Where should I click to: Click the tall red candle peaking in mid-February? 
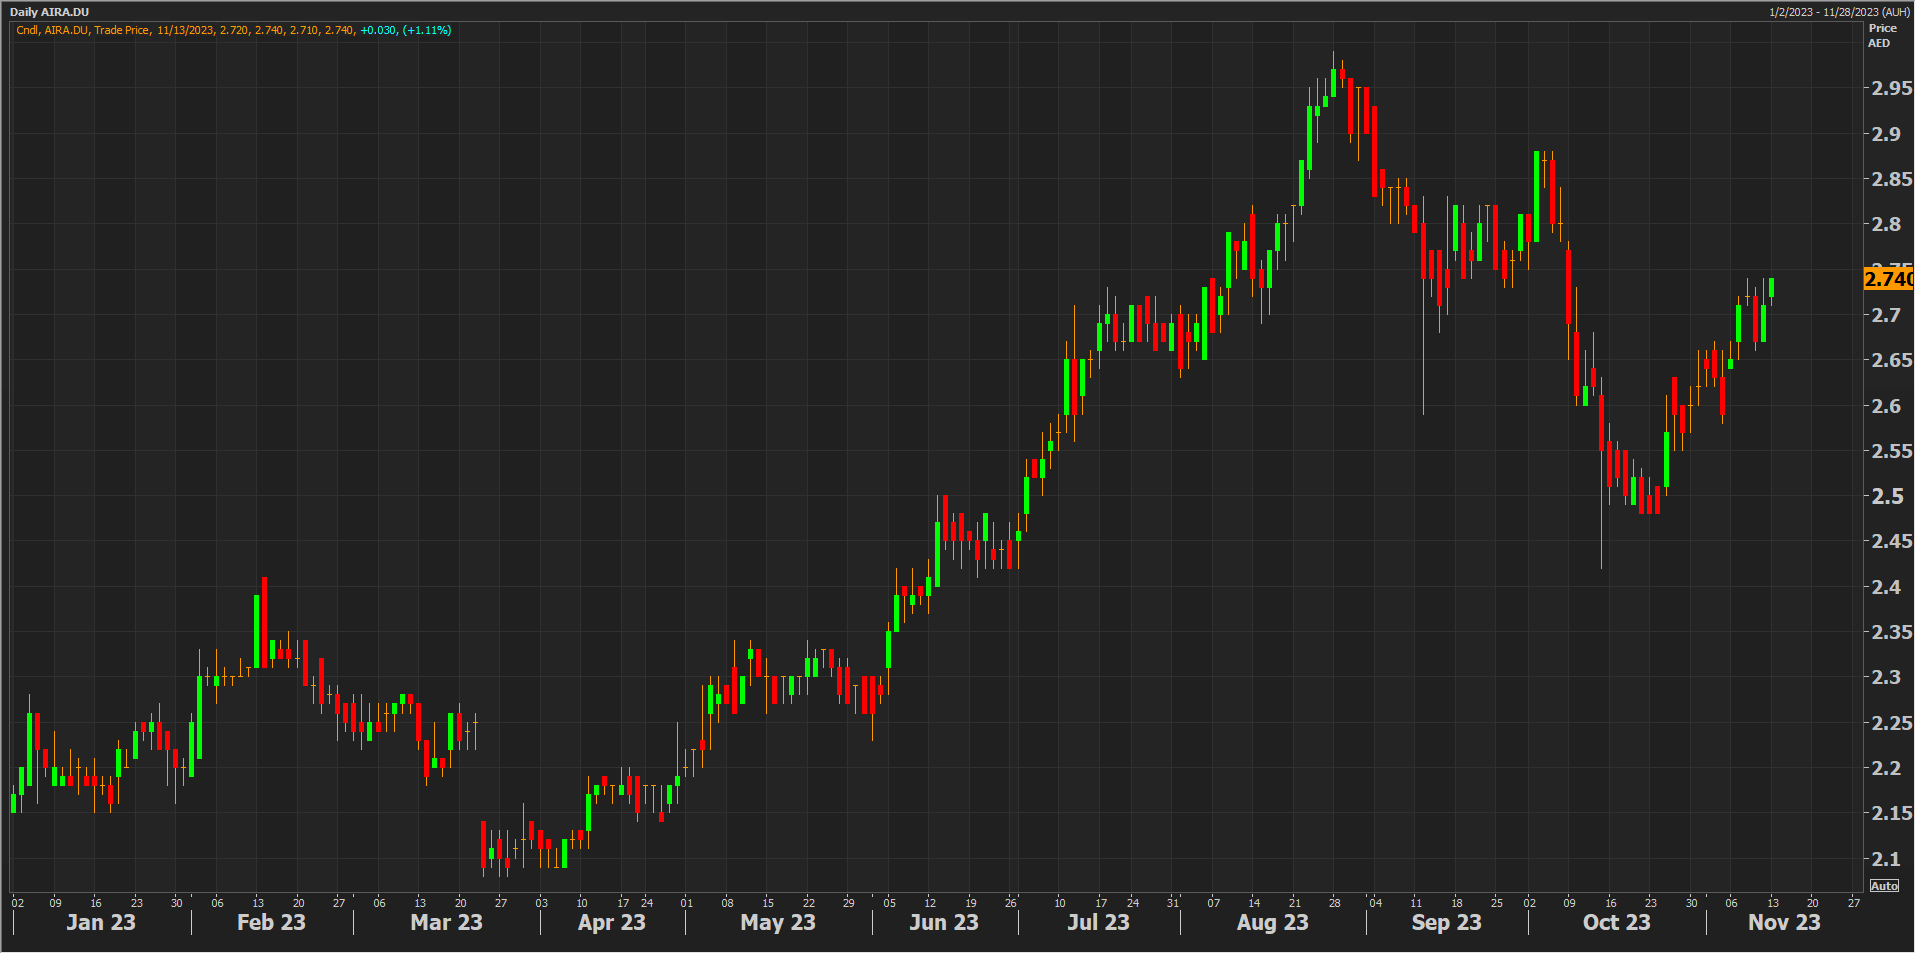click(264, 620)
